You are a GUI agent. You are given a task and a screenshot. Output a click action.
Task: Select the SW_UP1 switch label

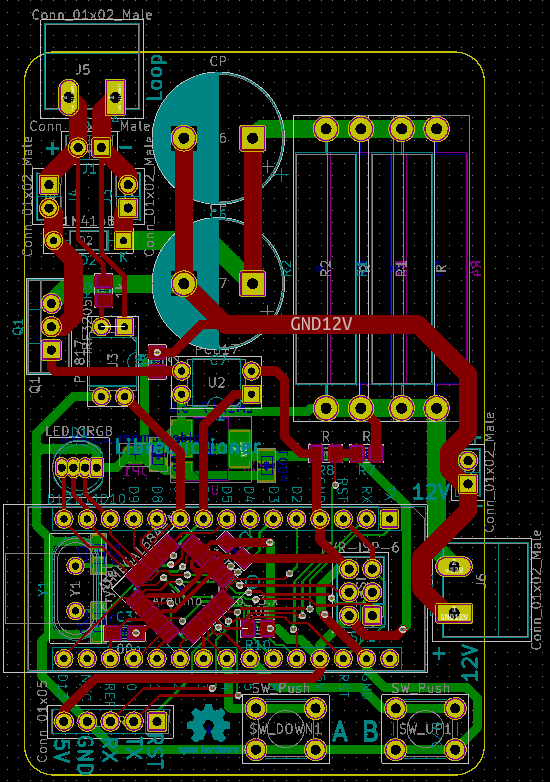pyautogui.click(x=425, y=730)
